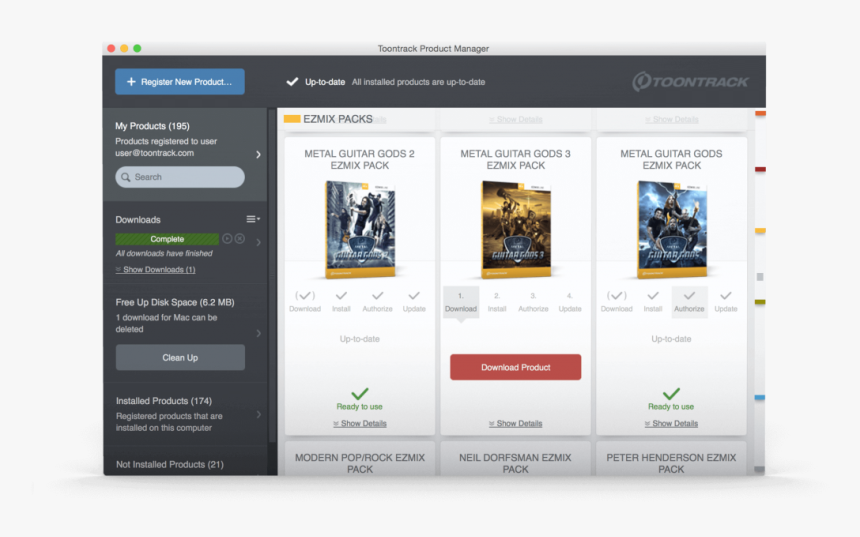This screenshot has height=537, width=860.
Task: Click the cancel download X icon
Action: (x=240, y=239)
